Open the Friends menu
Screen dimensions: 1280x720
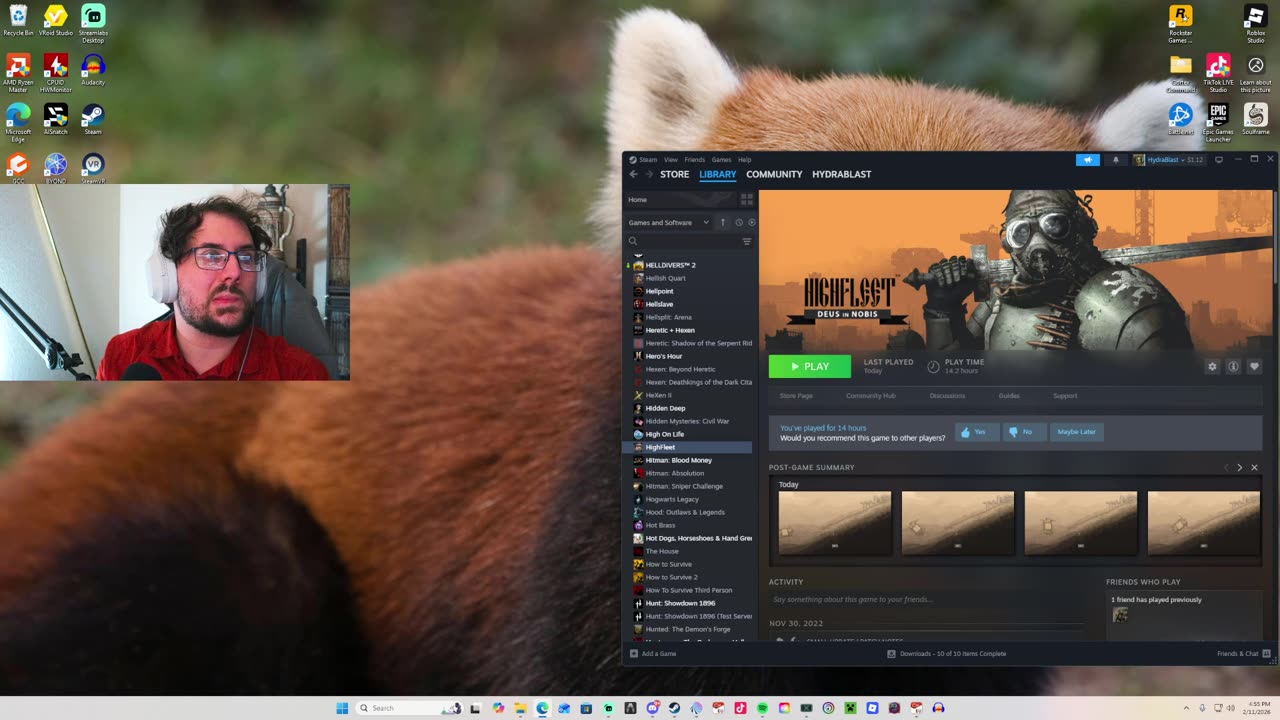click(x=694, y=160)
